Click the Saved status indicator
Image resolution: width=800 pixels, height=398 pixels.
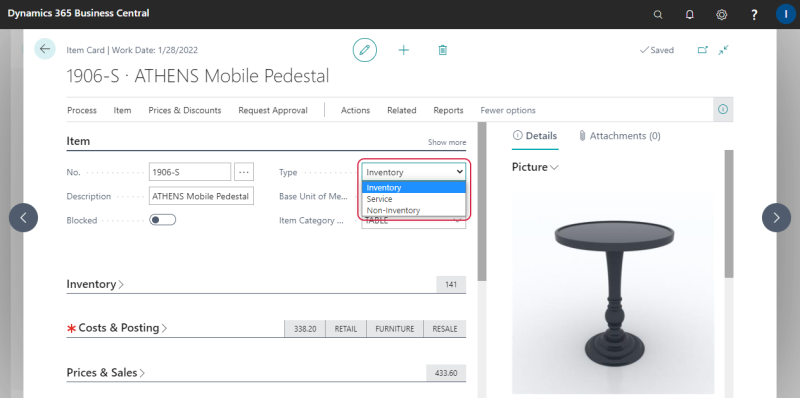657,50
